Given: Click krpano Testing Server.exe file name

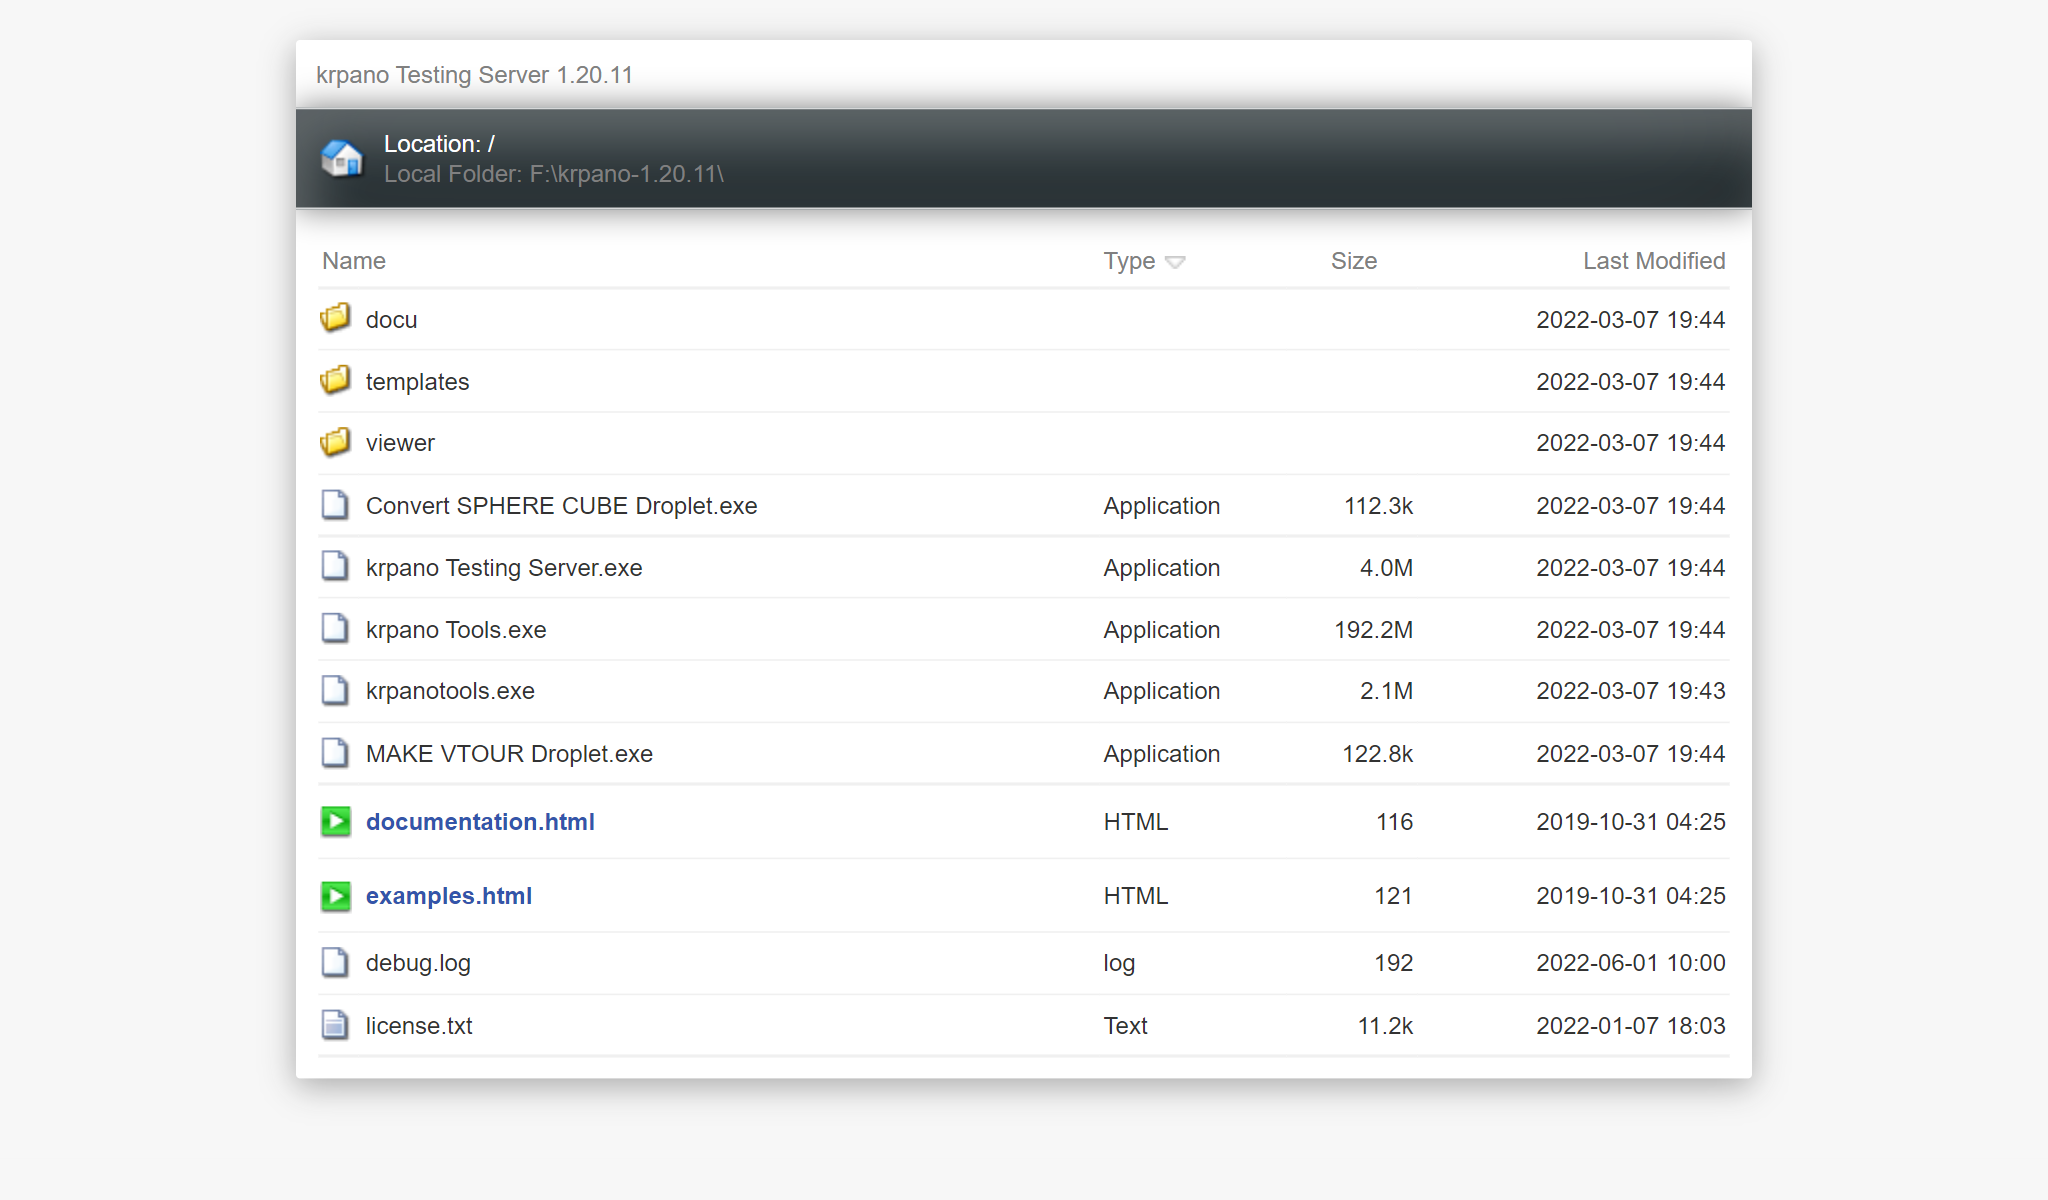Looking at the screenshot, I should click(504, 568).
